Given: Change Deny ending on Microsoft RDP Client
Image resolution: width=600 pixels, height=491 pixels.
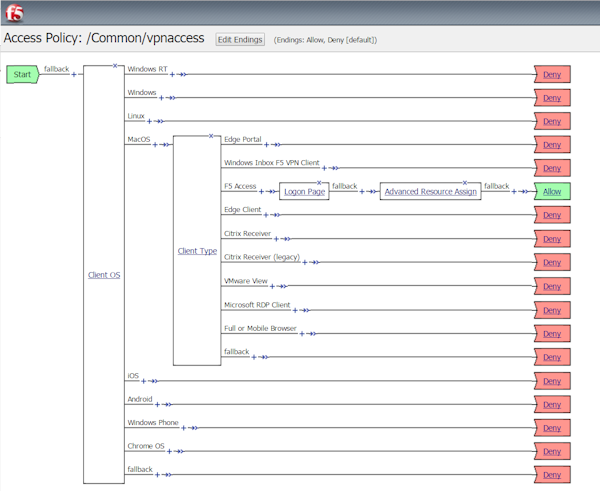Looking at the screenshot, I should click(552, 310).
